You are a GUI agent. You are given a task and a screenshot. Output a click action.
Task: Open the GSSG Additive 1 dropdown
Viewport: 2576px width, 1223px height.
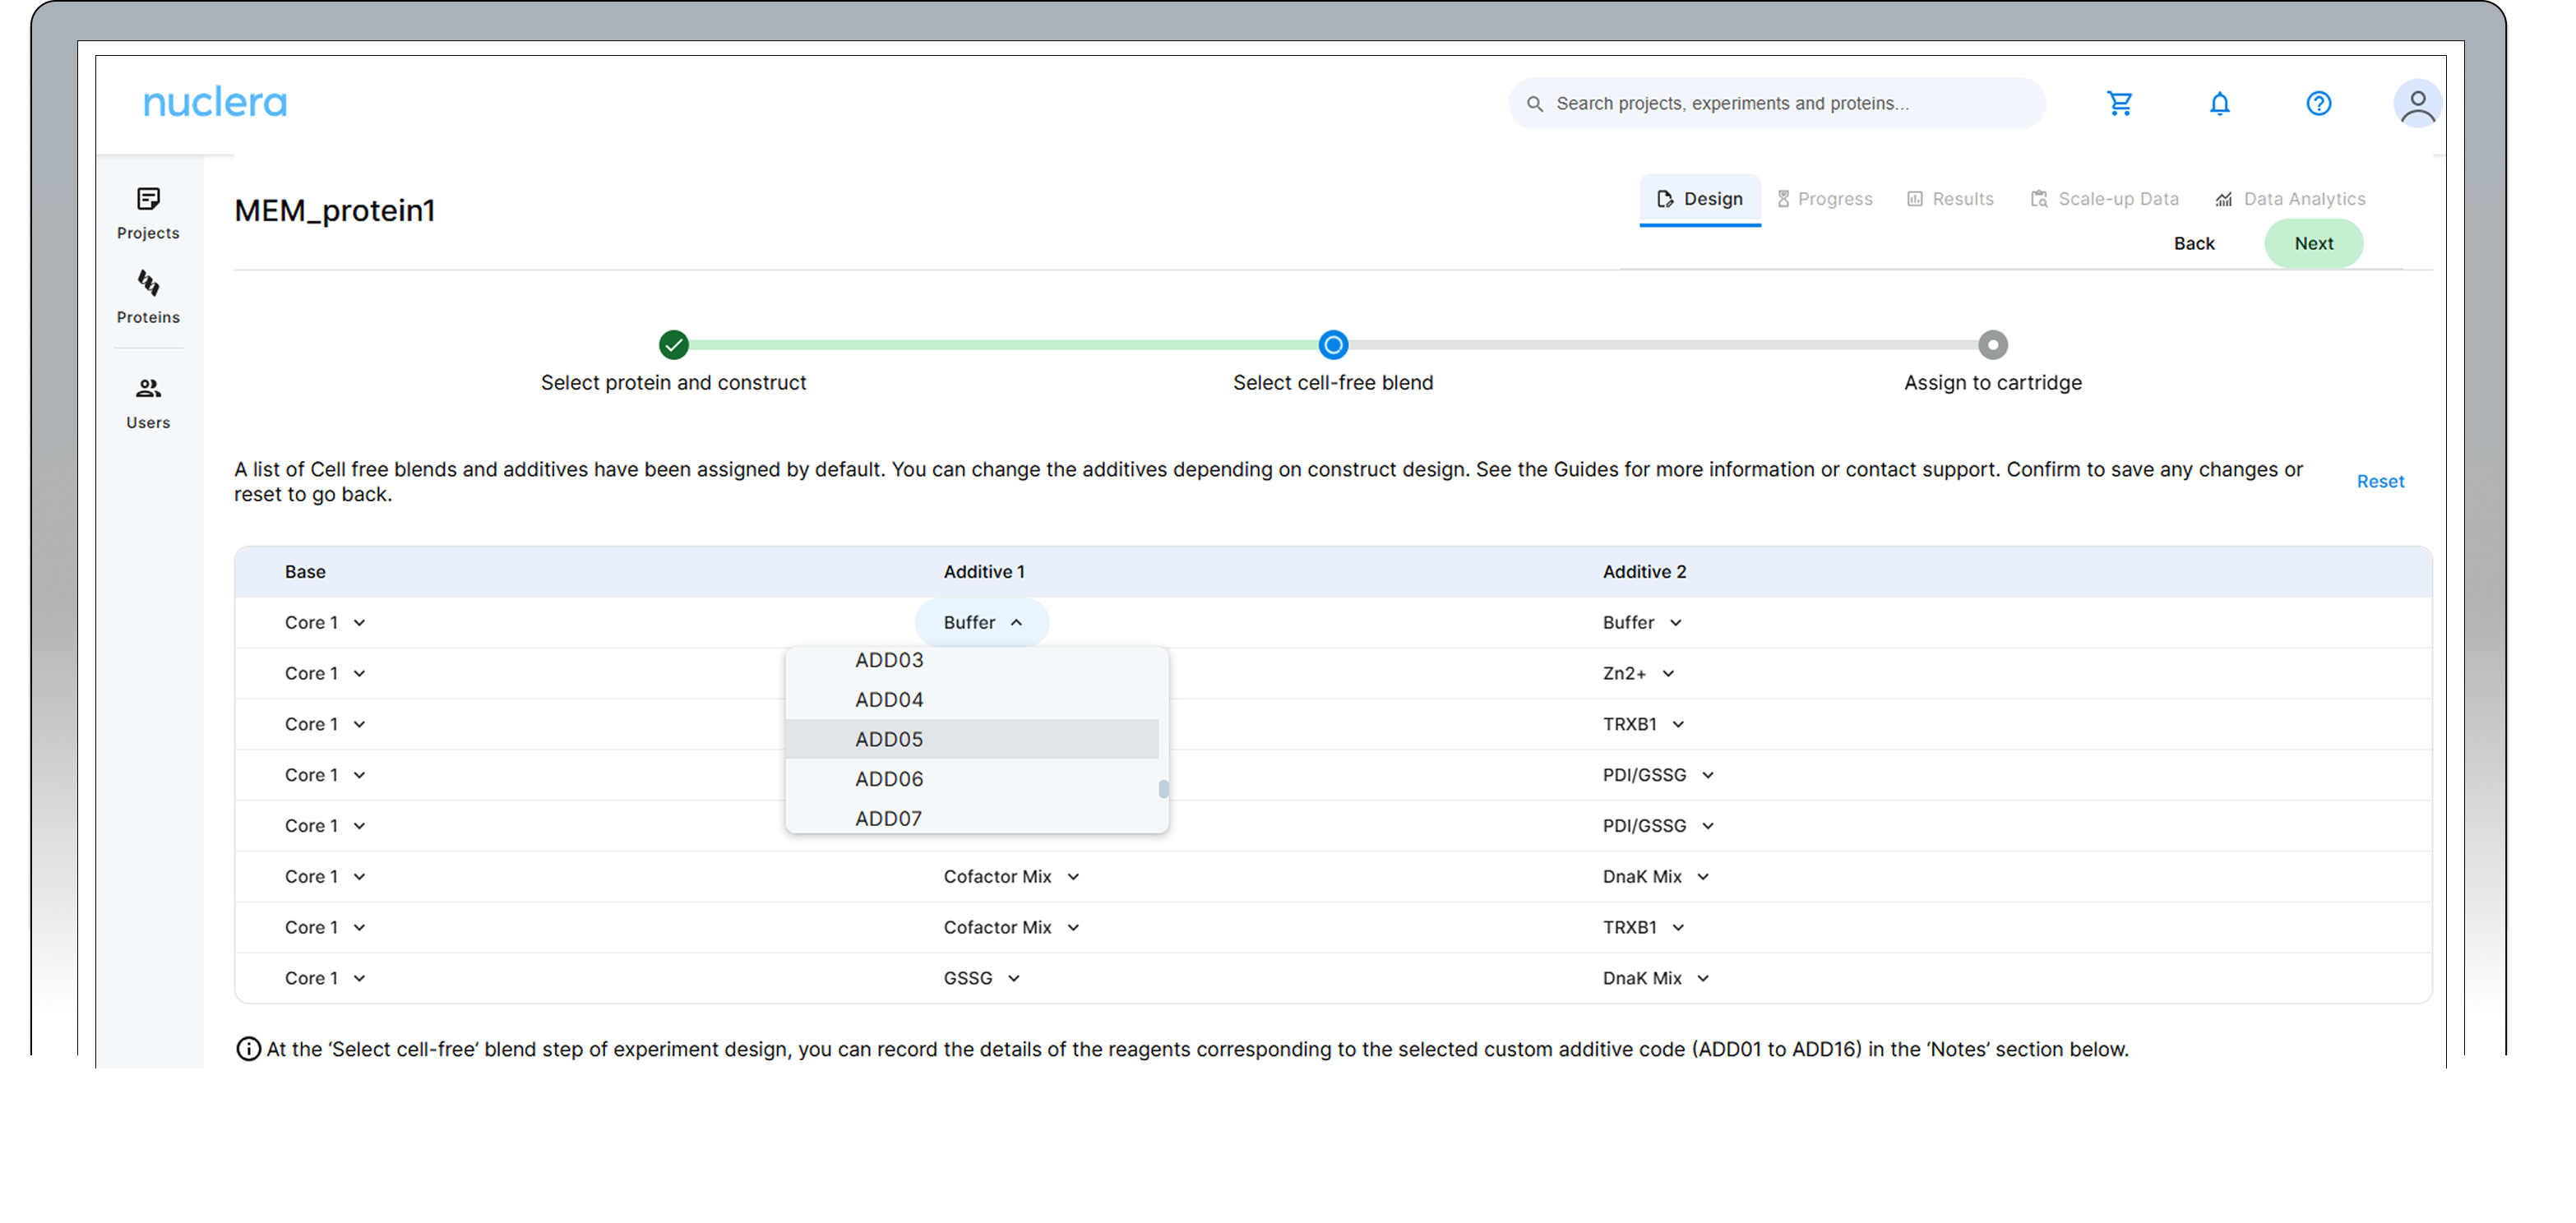[981, 978]
